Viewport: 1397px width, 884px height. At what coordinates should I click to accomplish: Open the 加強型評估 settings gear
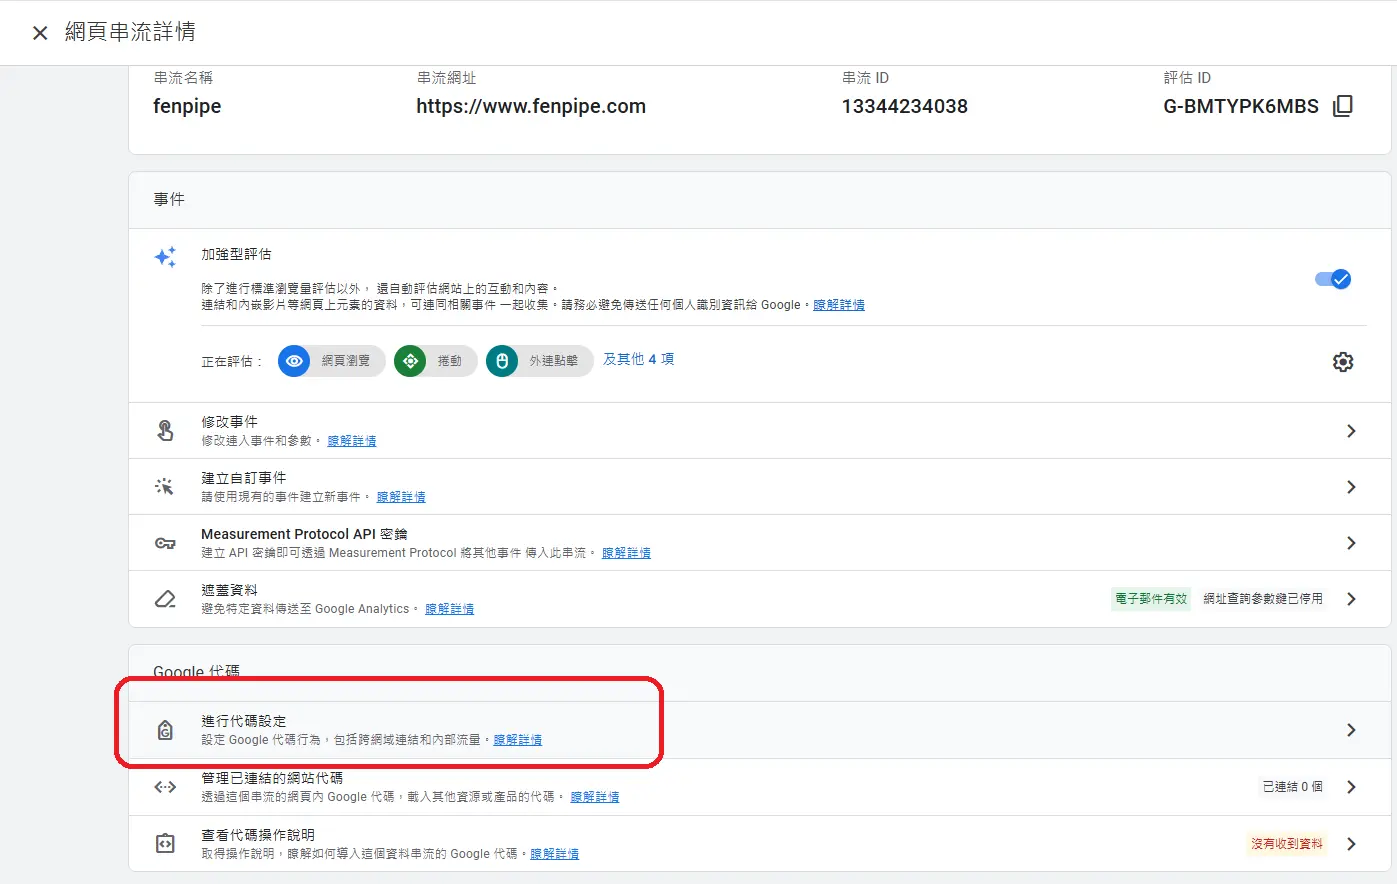coord(1342,361)
